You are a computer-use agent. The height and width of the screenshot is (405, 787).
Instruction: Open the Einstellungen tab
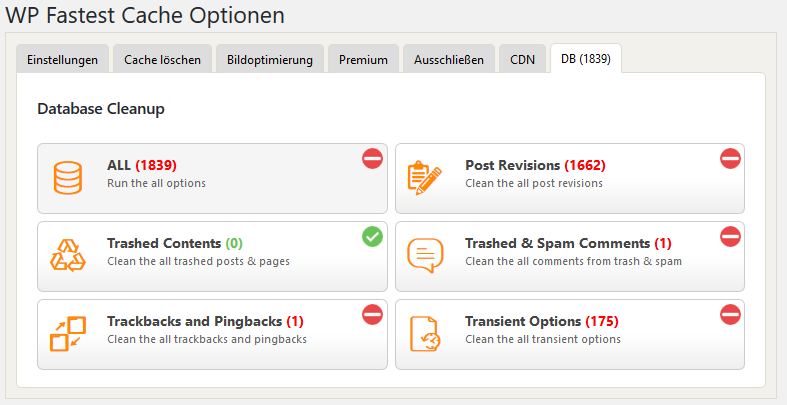62,59
